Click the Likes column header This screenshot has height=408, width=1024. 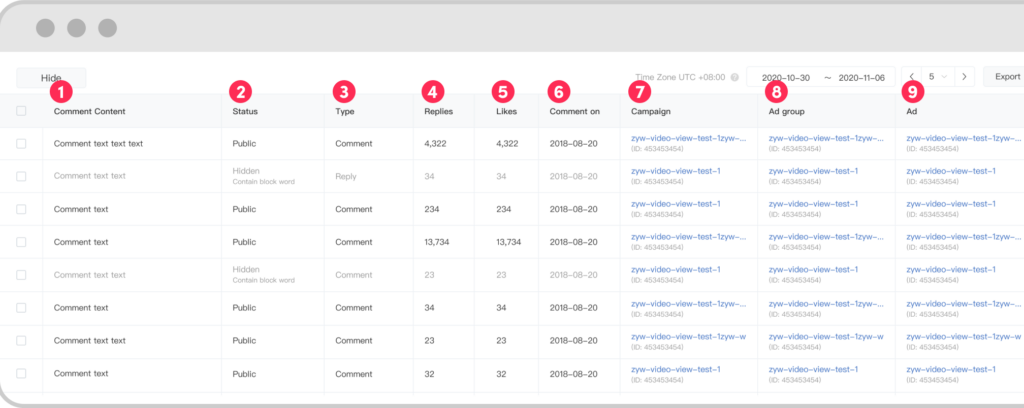[508, 111]
